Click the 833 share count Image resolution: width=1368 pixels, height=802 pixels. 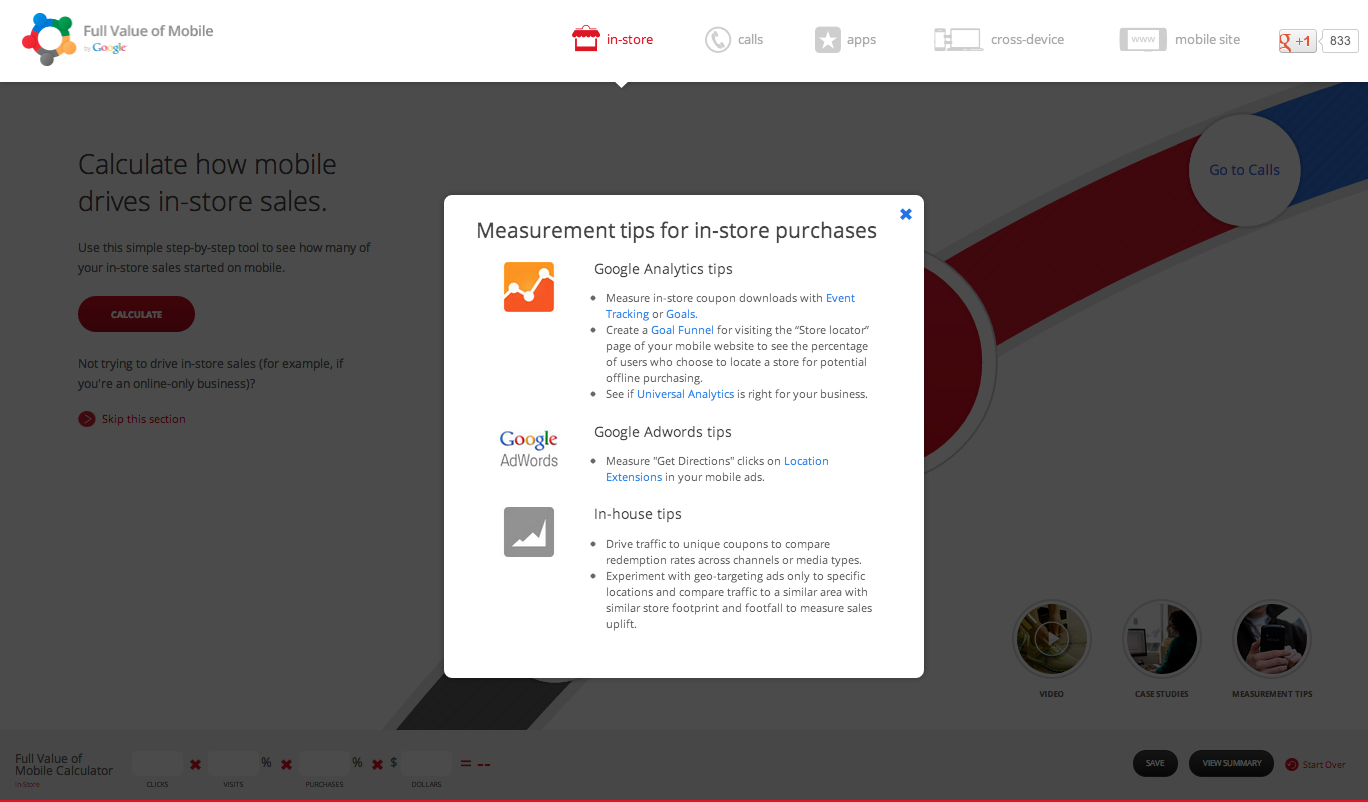[1340, 41]
